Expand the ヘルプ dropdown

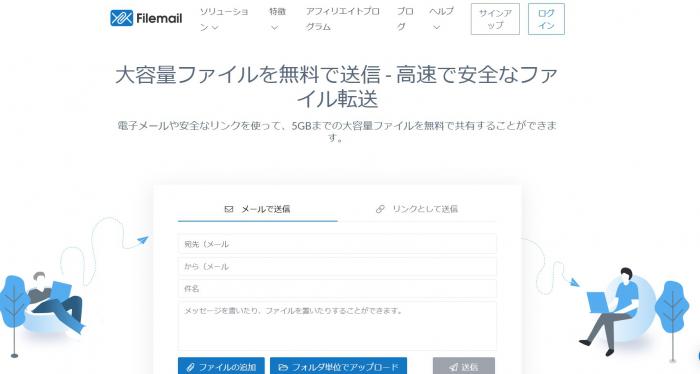pos(441,19)
